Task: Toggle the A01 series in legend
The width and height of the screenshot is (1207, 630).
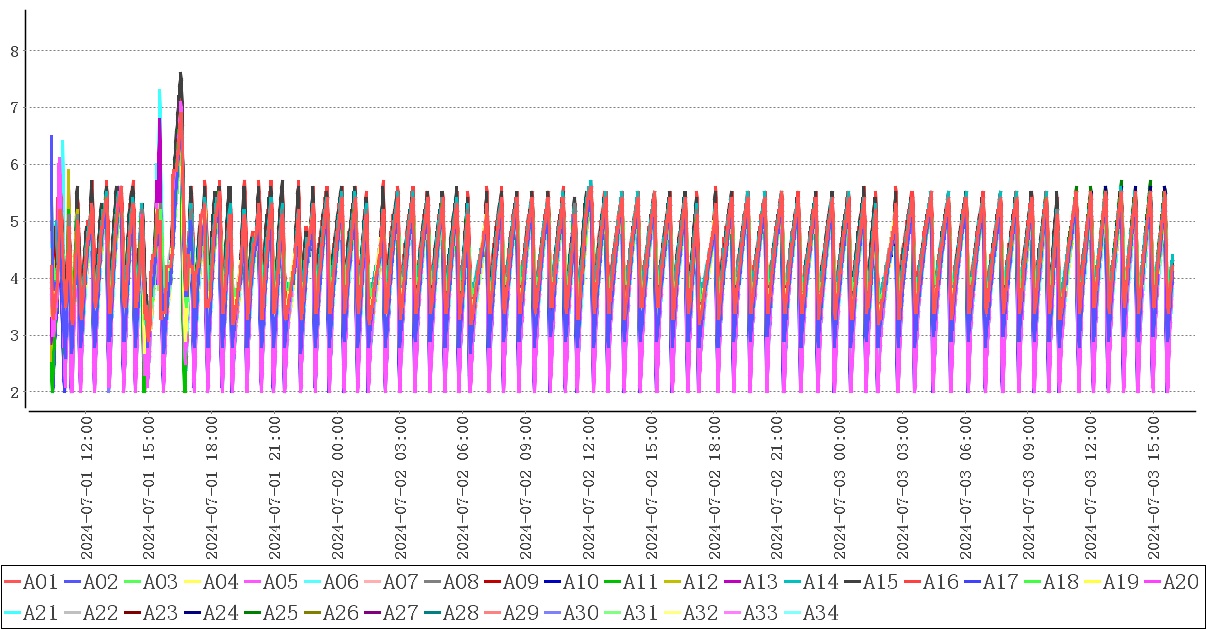Action: pos(40,582)
